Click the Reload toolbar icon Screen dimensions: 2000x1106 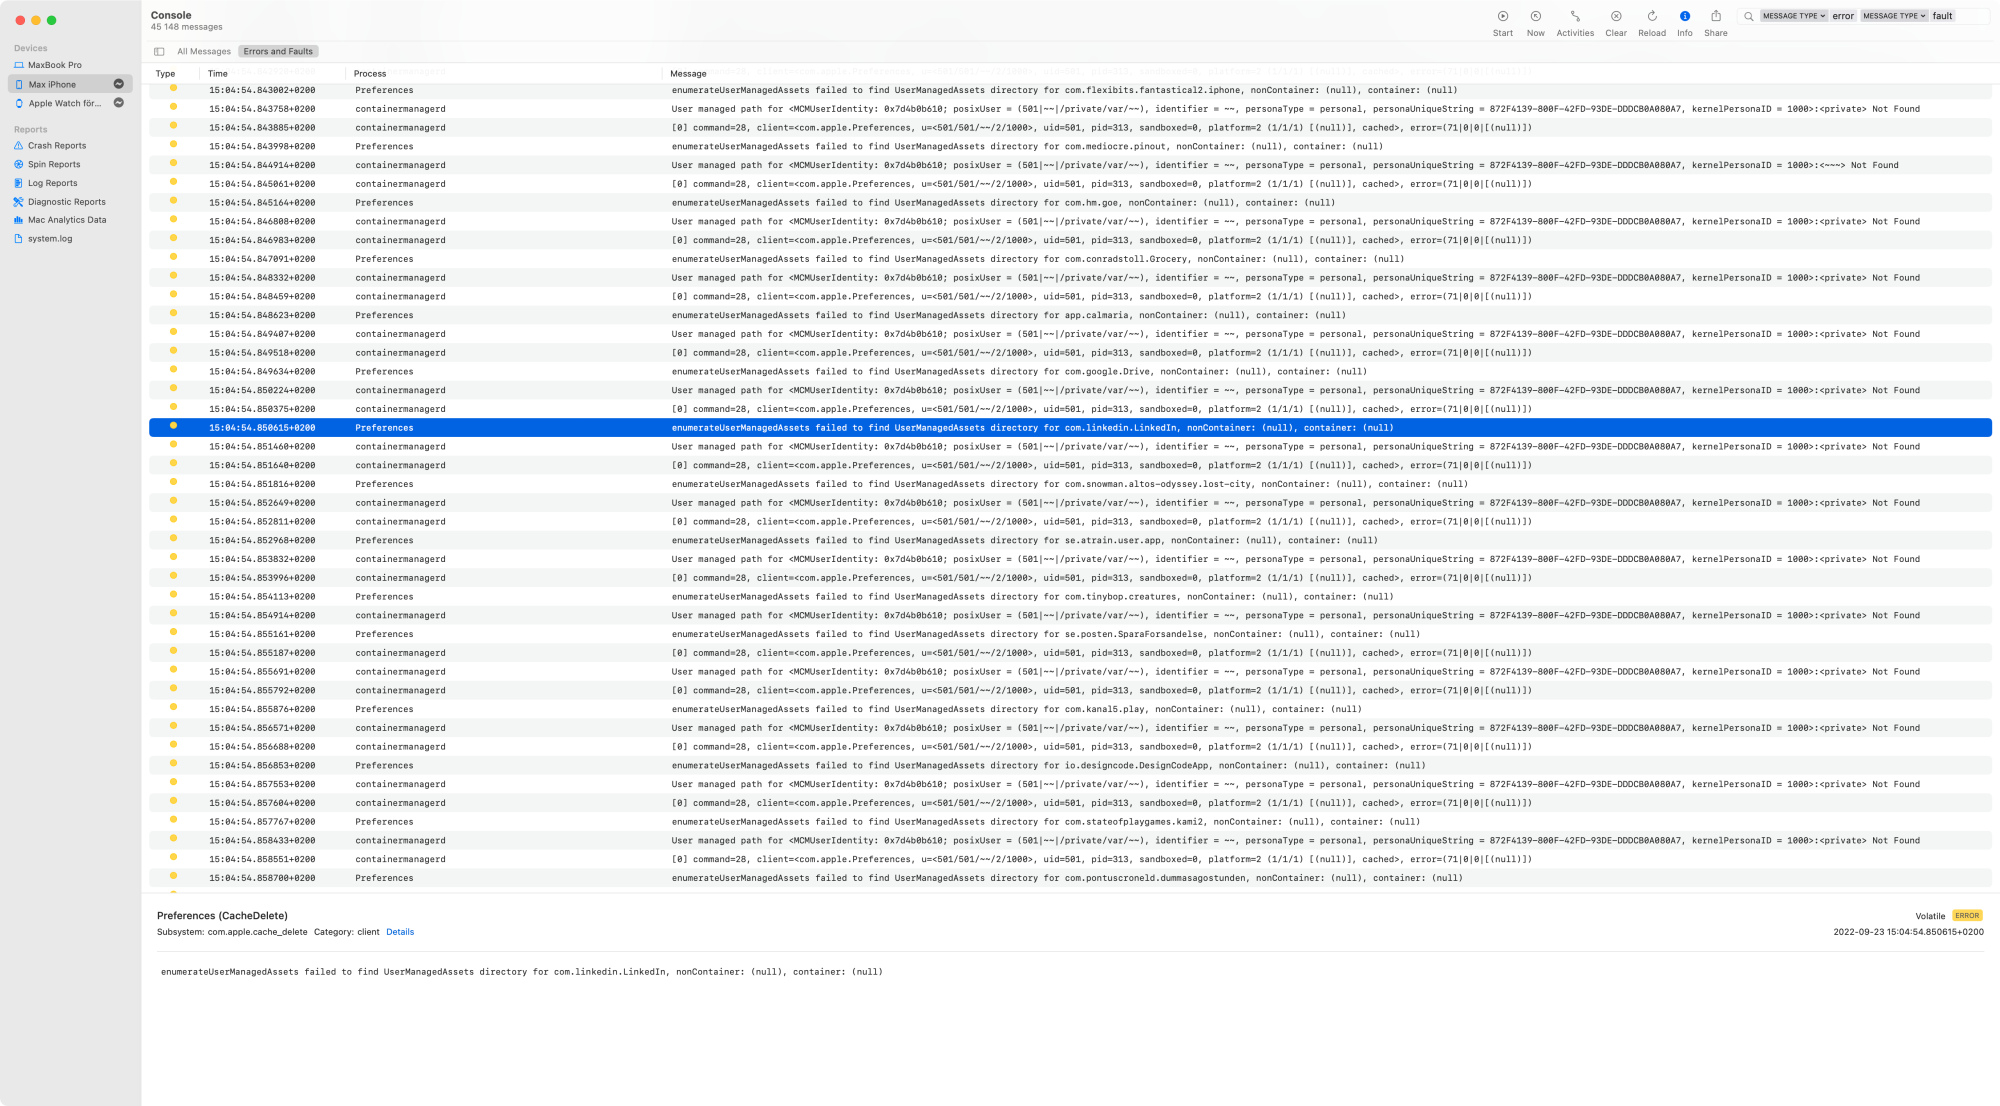tap(1652, 17)
